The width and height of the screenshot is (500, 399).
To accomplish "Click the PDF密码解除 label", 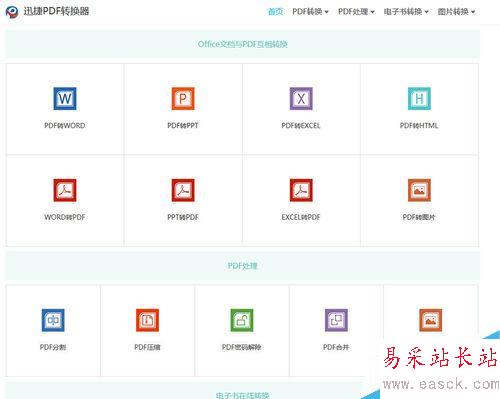I will pos(242,347).
